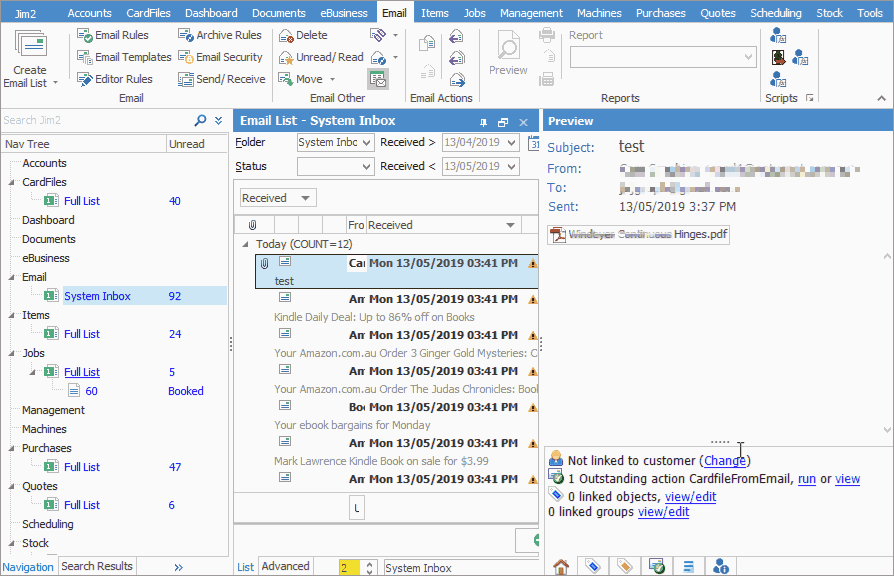
Task: Open the Search Results tab at bottom
Action: pyautogui.click(x=96, y=566)
